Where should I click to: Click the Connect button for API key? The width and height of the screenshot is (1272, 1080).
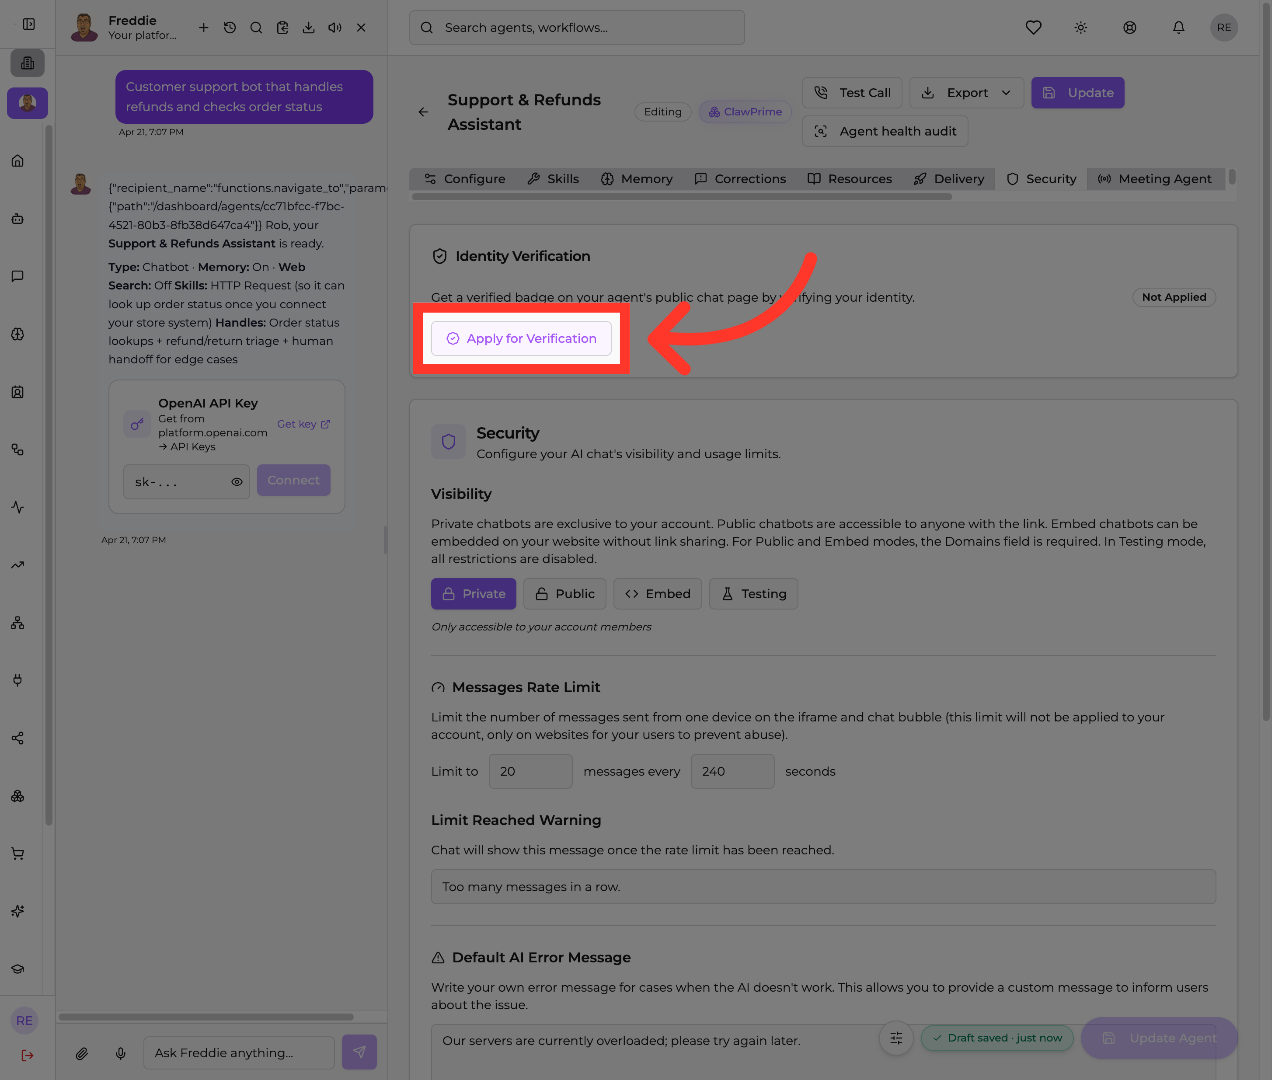[293, 481]
